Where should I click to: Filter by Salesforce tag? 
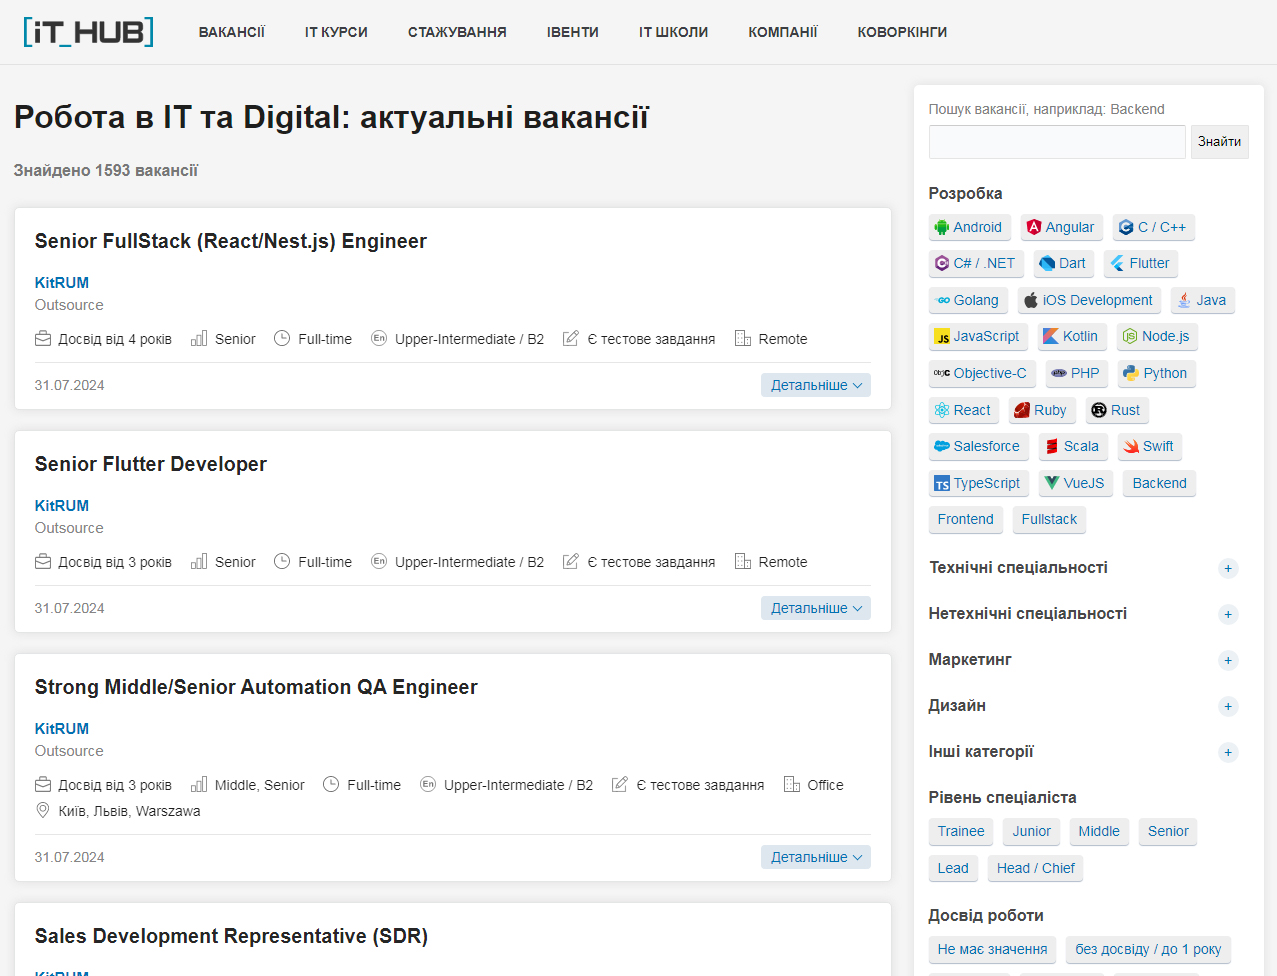[977, 447]
